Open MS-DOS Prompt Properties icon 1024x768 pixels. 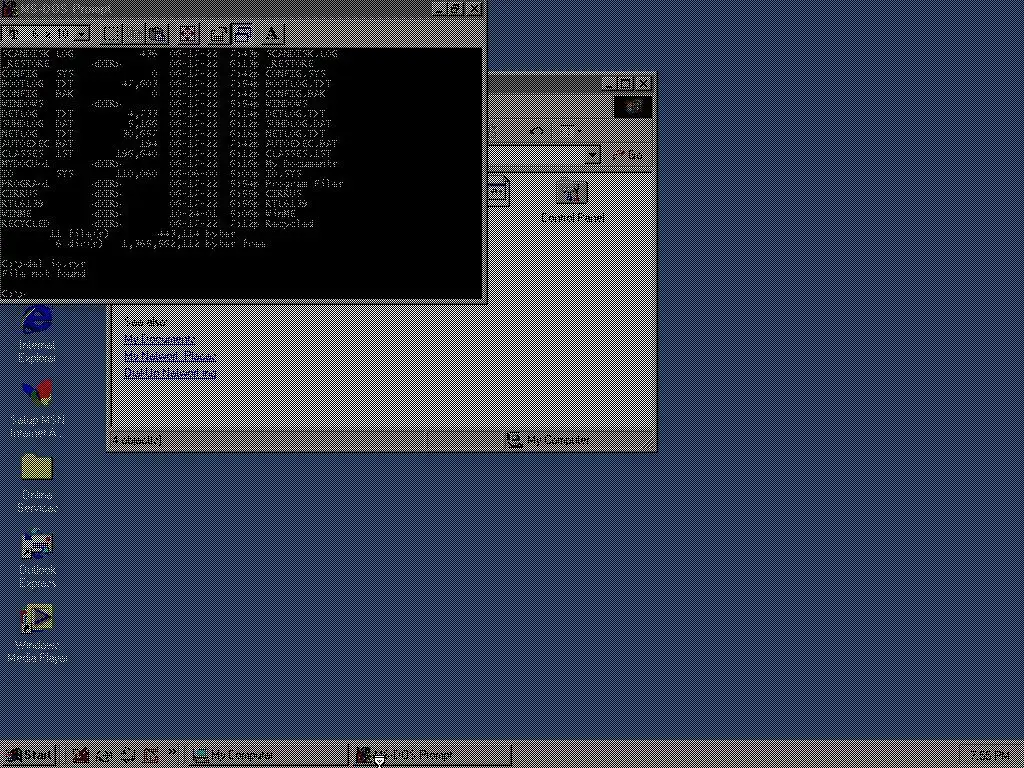(x=219, y=33)
